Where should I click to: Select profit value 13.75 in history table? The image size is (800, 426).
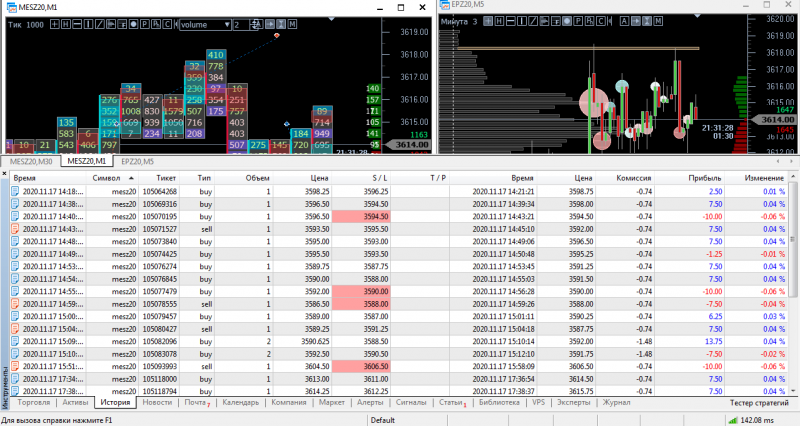point(713,341)
